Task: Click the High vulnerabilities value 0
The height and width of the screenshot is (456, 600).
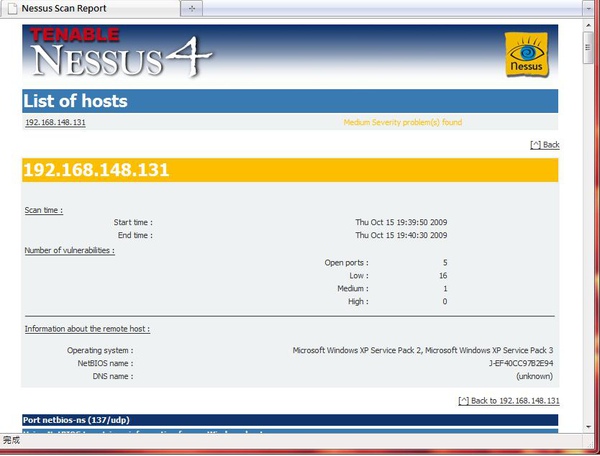Action: coord(445,301)
